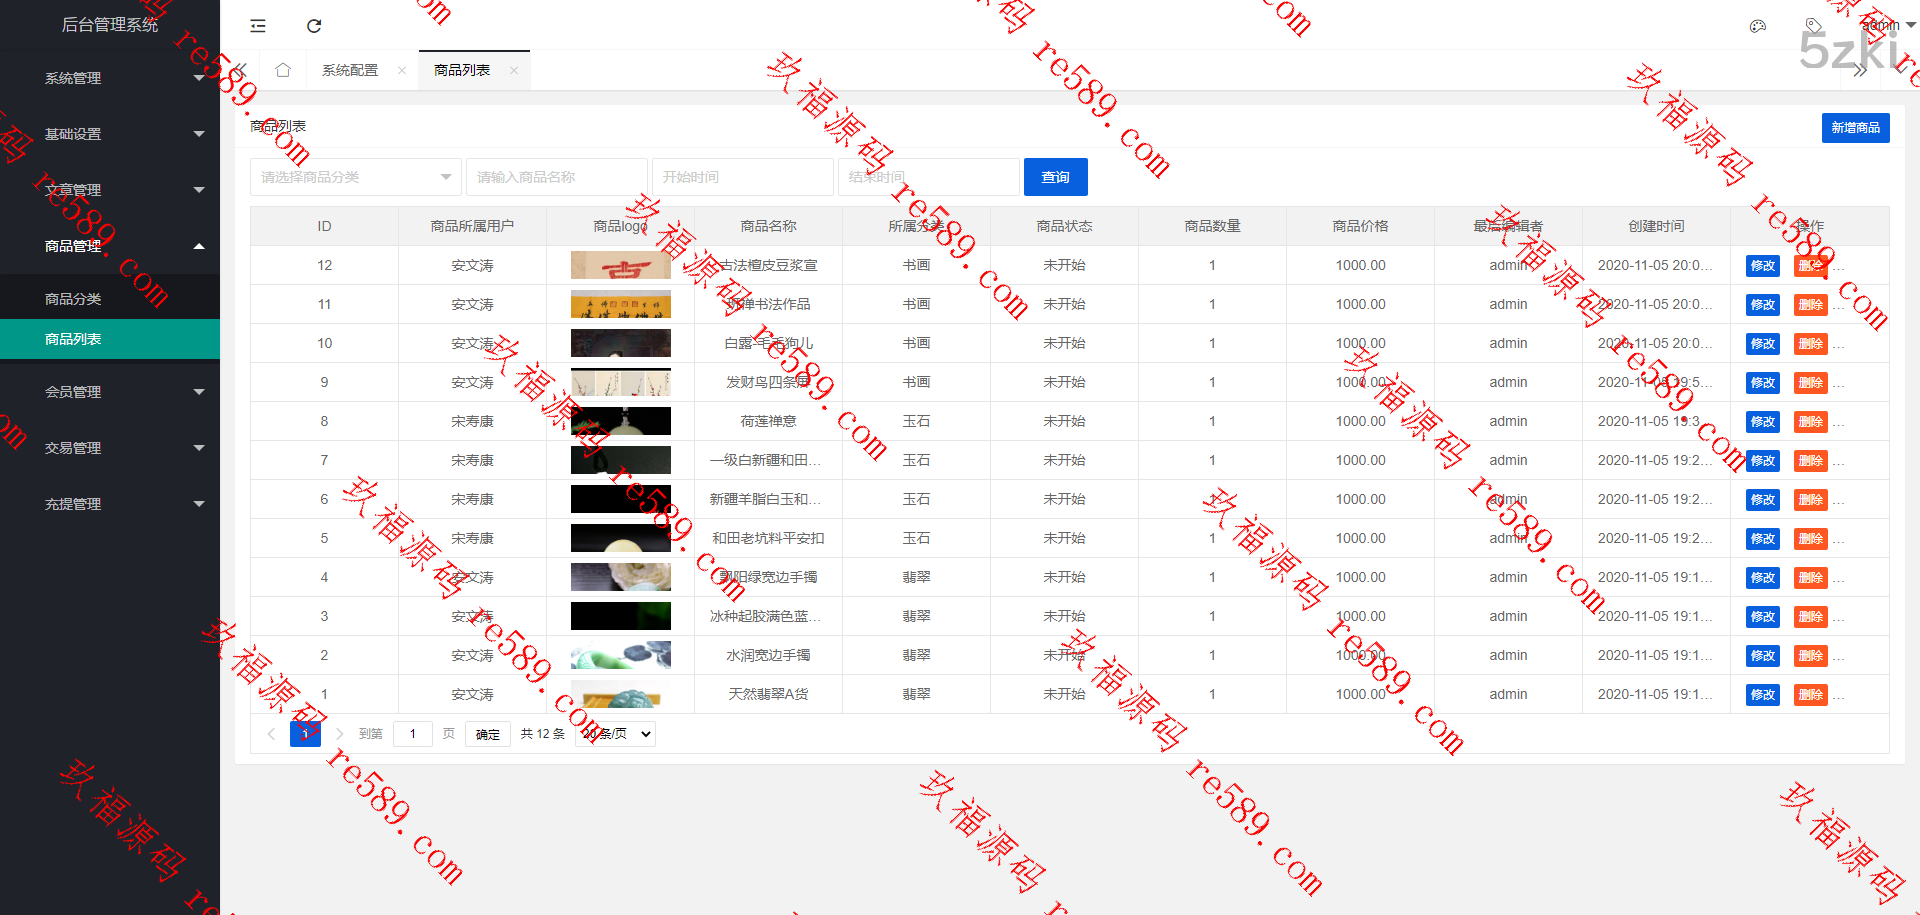Click the 查询 search button
This screenshot has width=1920, height=915.
pyautogui.click(x=1055, y=177)
